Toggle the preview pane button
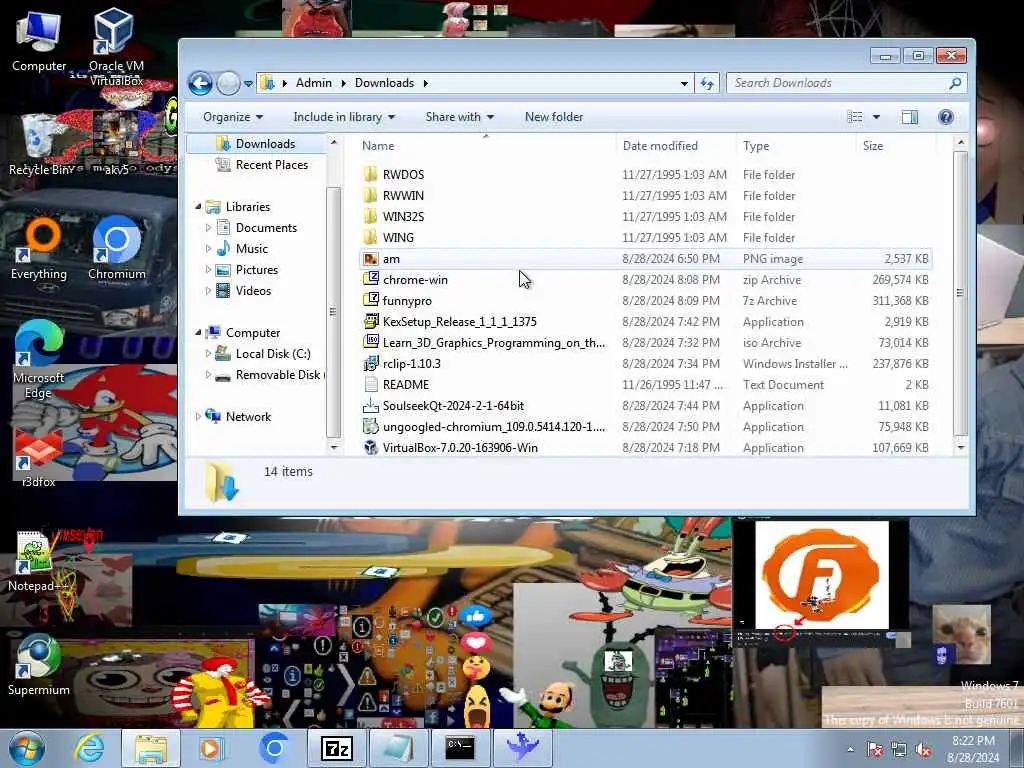The height and width of the screenshot is (768, 1024). tap(910, 117)
